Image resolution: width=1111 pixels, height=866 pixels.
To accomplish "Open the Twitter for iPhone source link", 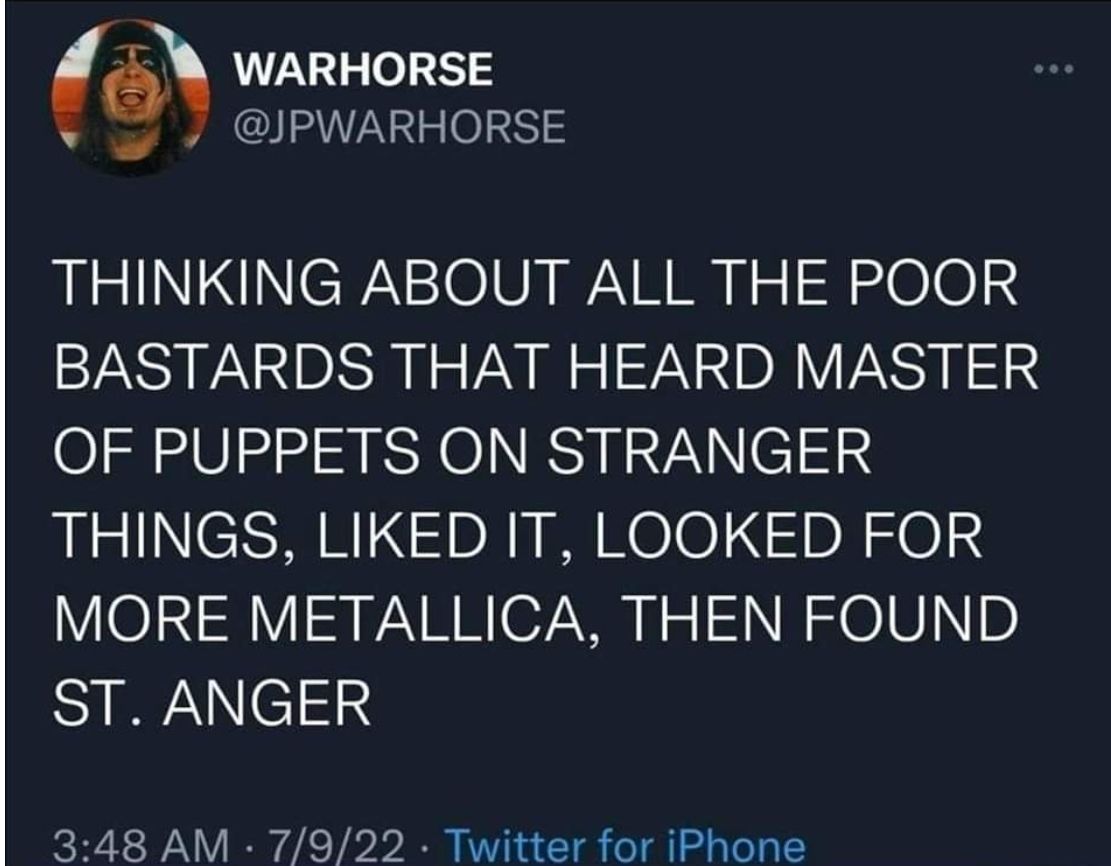I will (625, 846).
